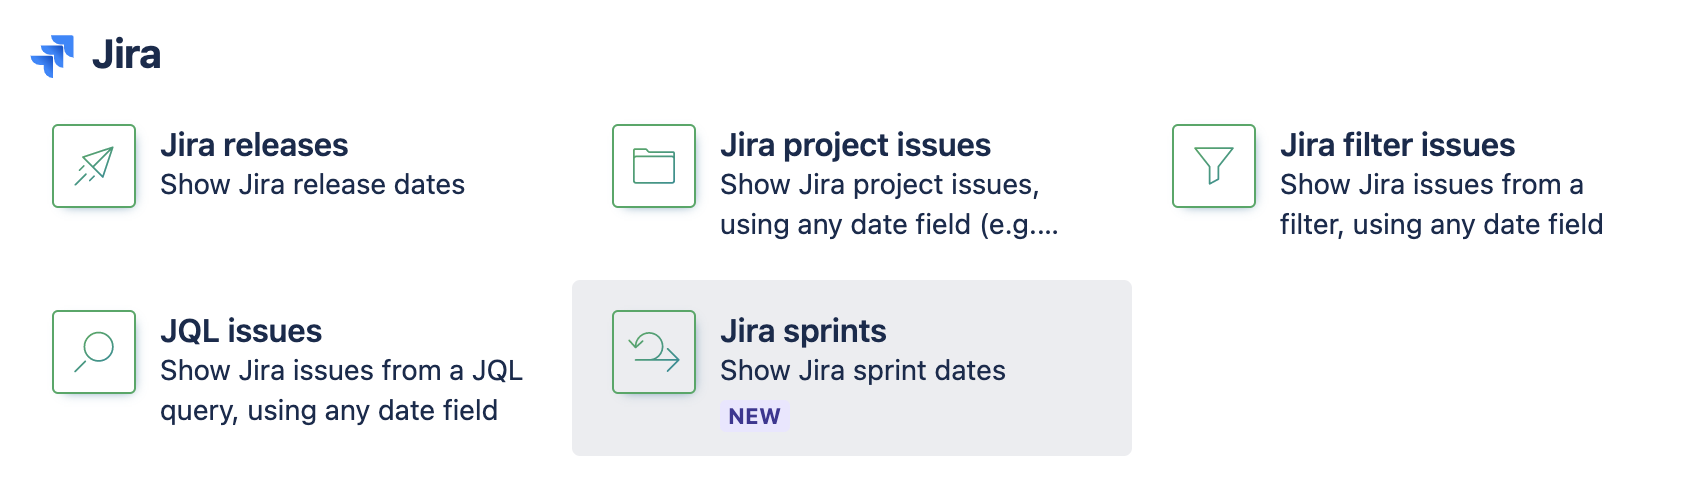Viewport: 1700px width, 490px height.
Task: Choose the JQL issues title
Action: [241, 331]
